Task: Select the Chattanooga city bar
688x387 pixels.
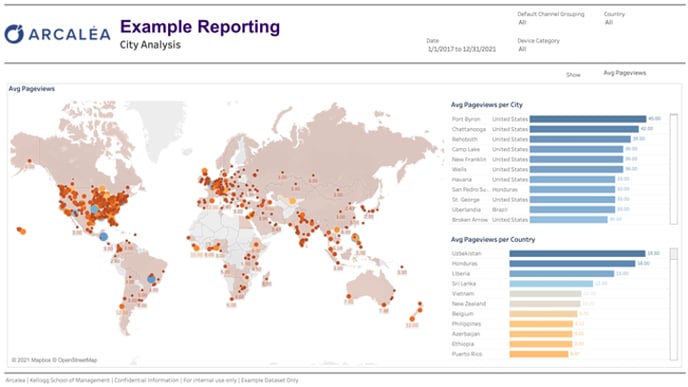Action: pos(584,129)
